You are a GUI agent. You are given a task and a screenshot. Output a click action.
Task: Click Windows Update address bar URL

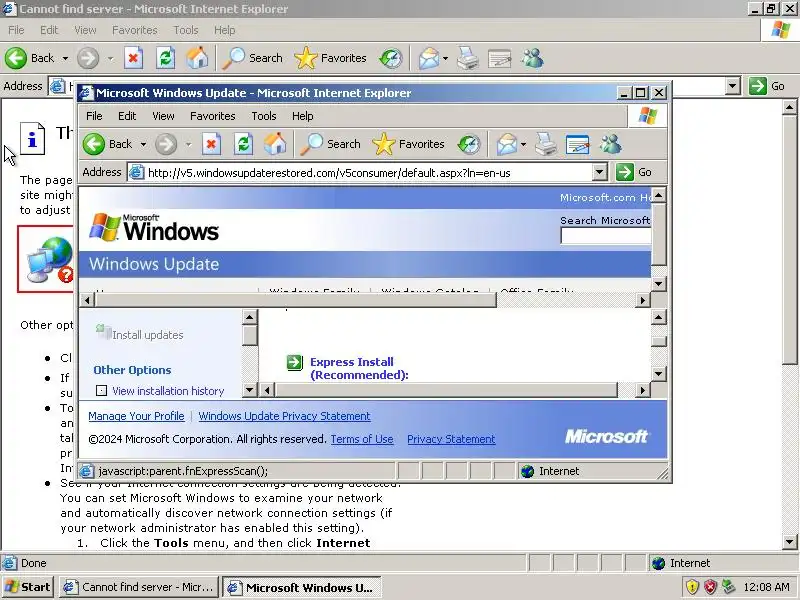click(329, 173)
